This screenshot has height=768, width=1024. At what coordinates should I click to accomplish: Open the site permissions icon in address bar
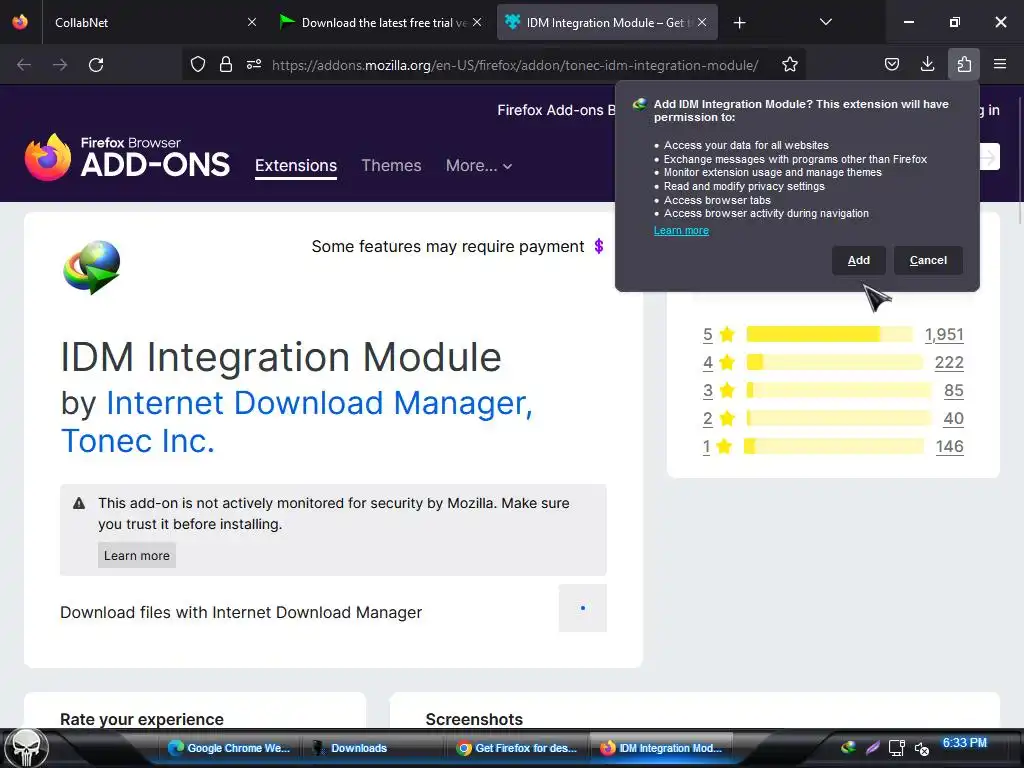[x=254, y=64]
